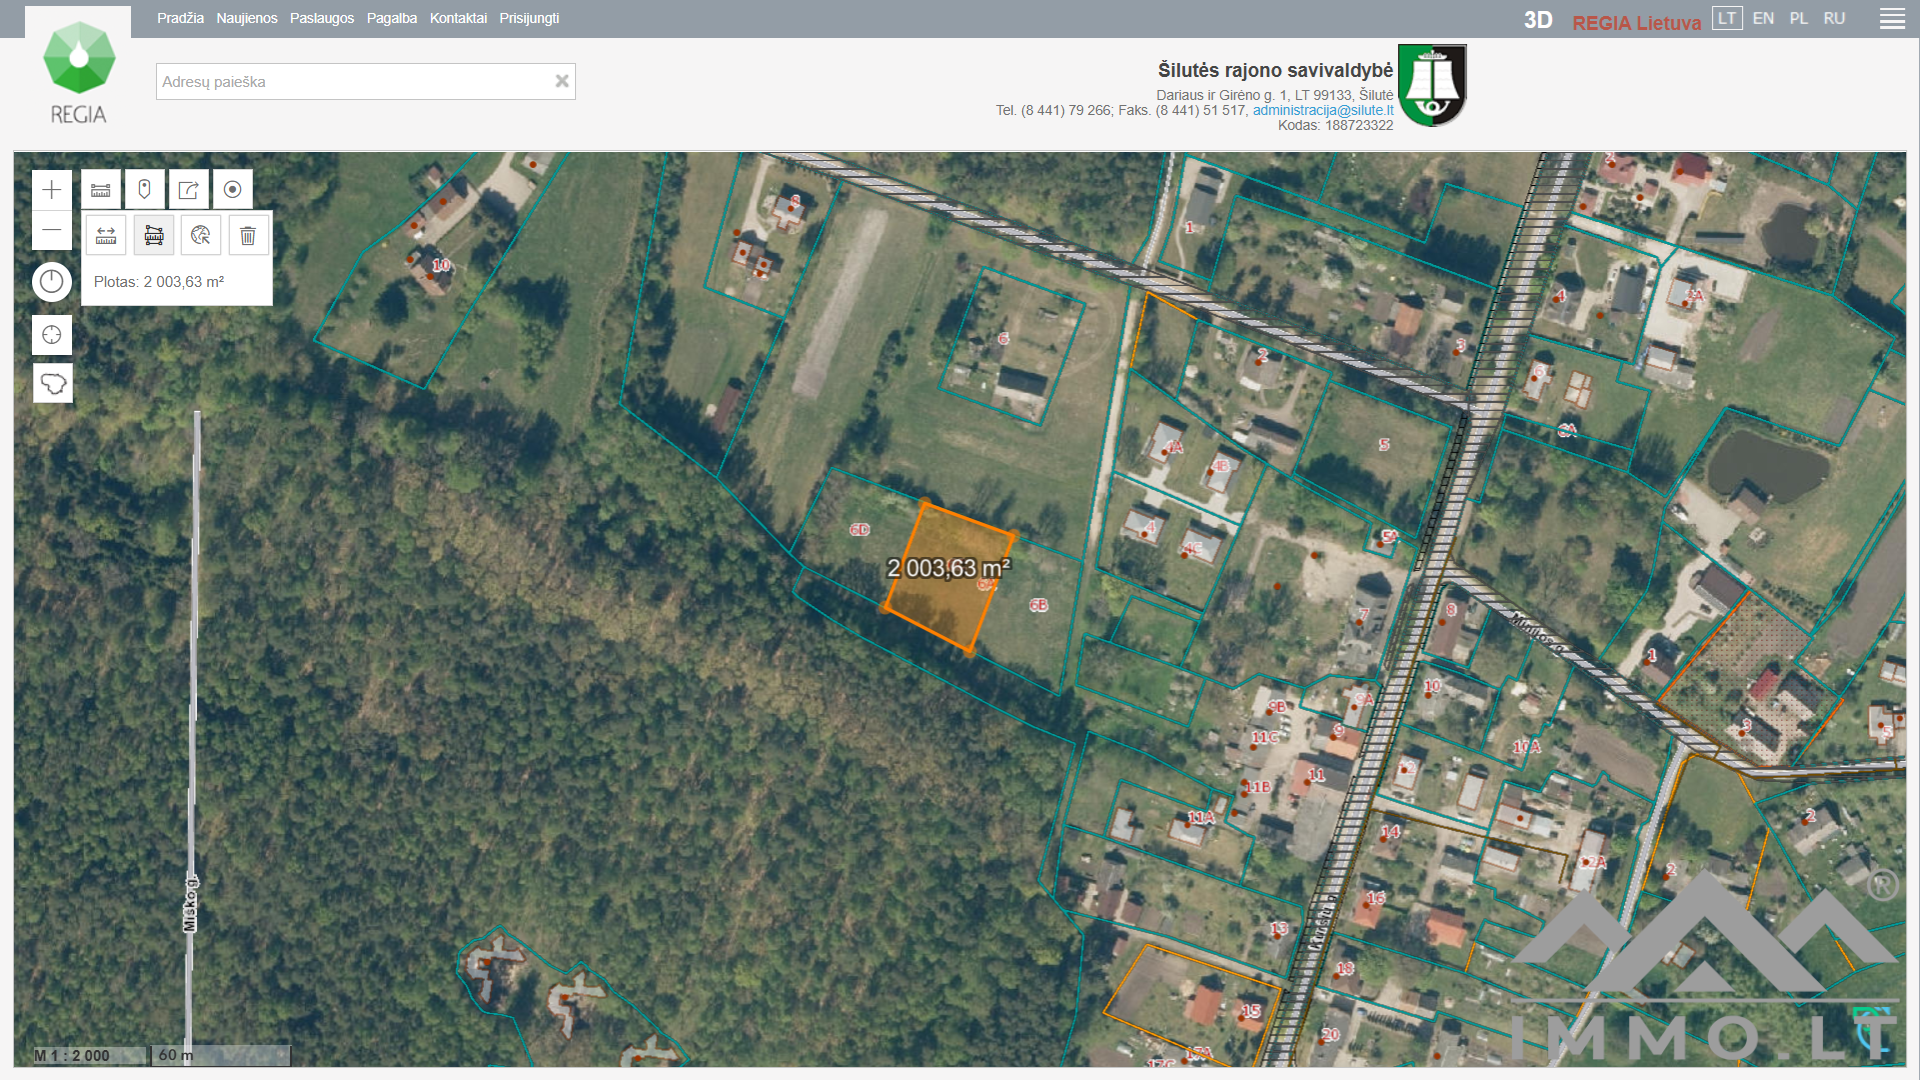
Task: Open the Naujienos menu item
Action: click(247, 18)
